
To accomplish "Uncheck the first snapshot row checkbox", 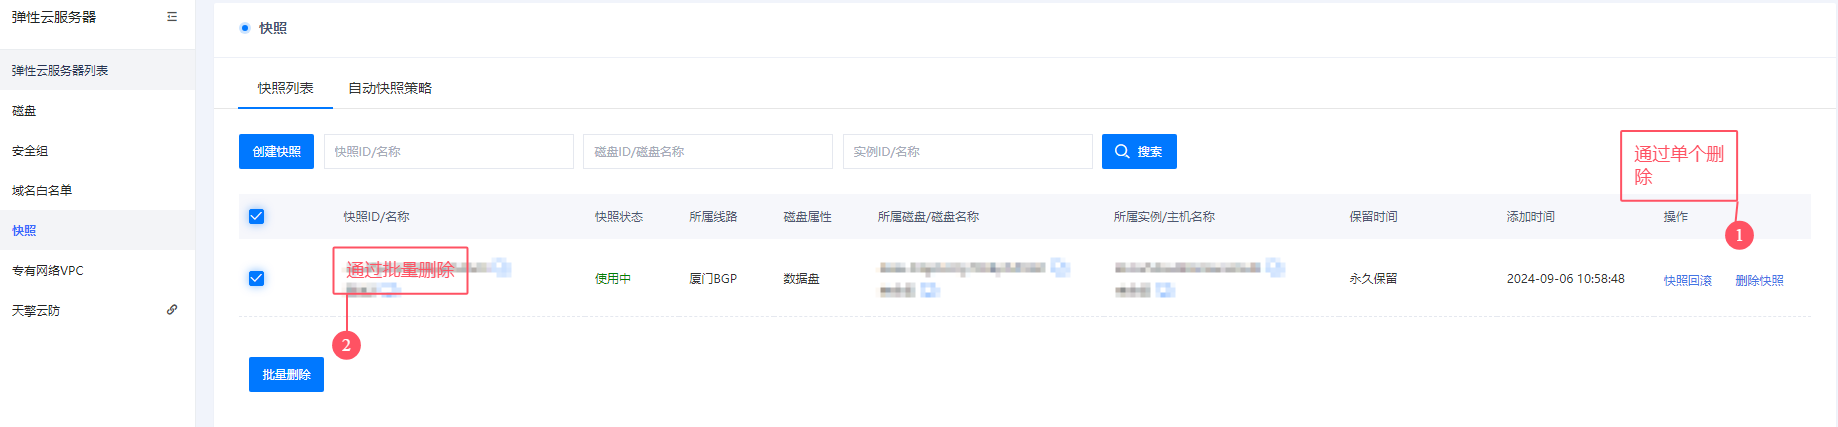I will pos(256,279).
